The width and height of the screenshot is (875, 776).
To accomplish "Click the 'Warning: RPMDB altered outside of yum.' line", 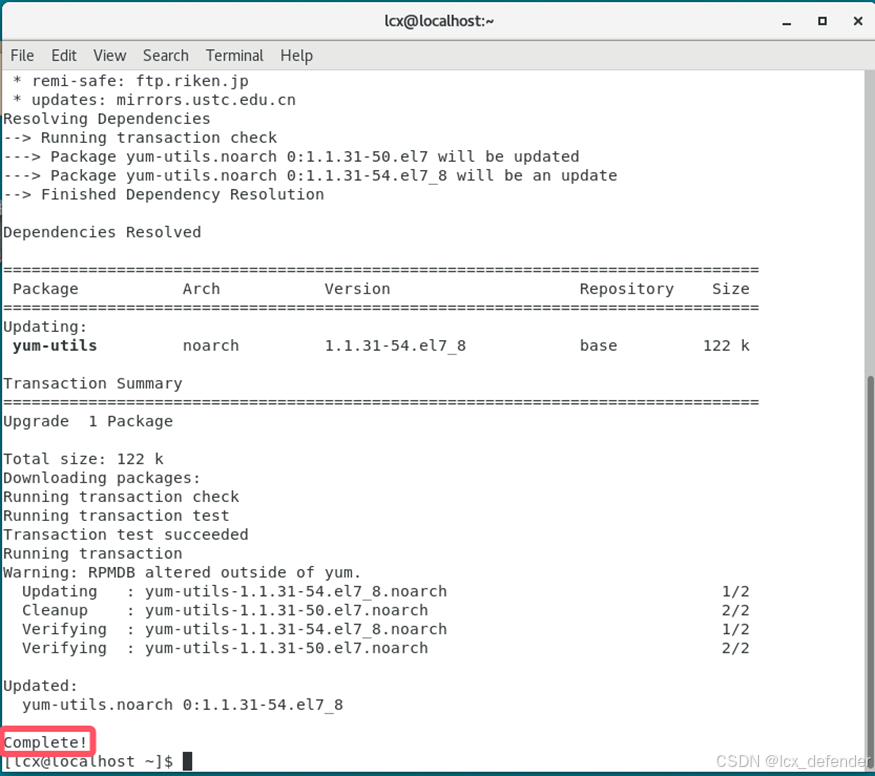I will 182,573.
